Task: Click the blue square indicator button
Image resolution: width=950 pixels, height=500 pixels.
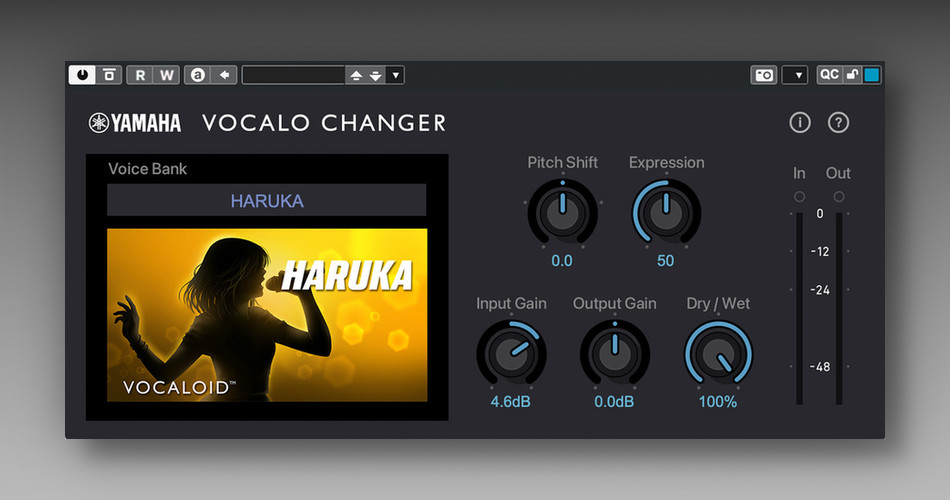Action: click(x=872, y=75)
